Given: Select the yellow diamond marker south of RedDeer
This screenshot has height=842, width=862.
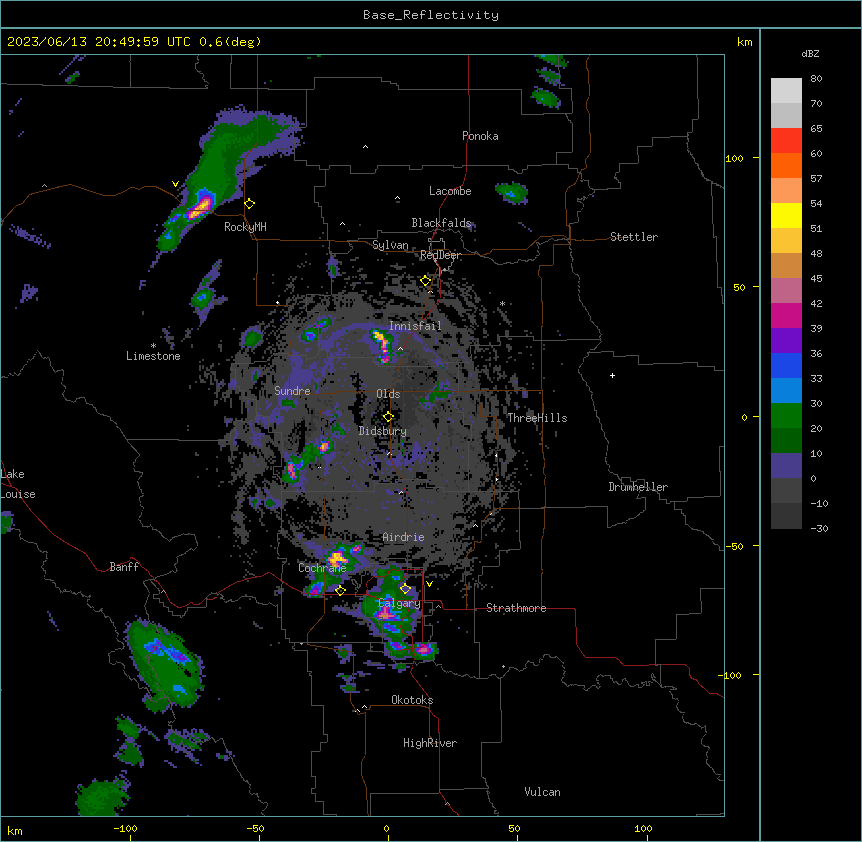Looking at the screenshot, I should (x=426, y=281).
